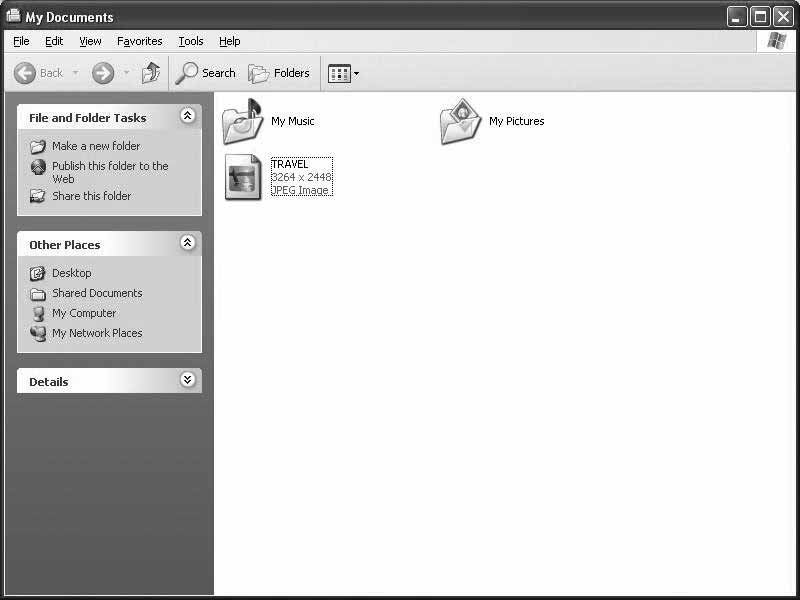Screen dimensions: 800x600
Task: Click the globe icon for Publish to Web
Action: 38,167
